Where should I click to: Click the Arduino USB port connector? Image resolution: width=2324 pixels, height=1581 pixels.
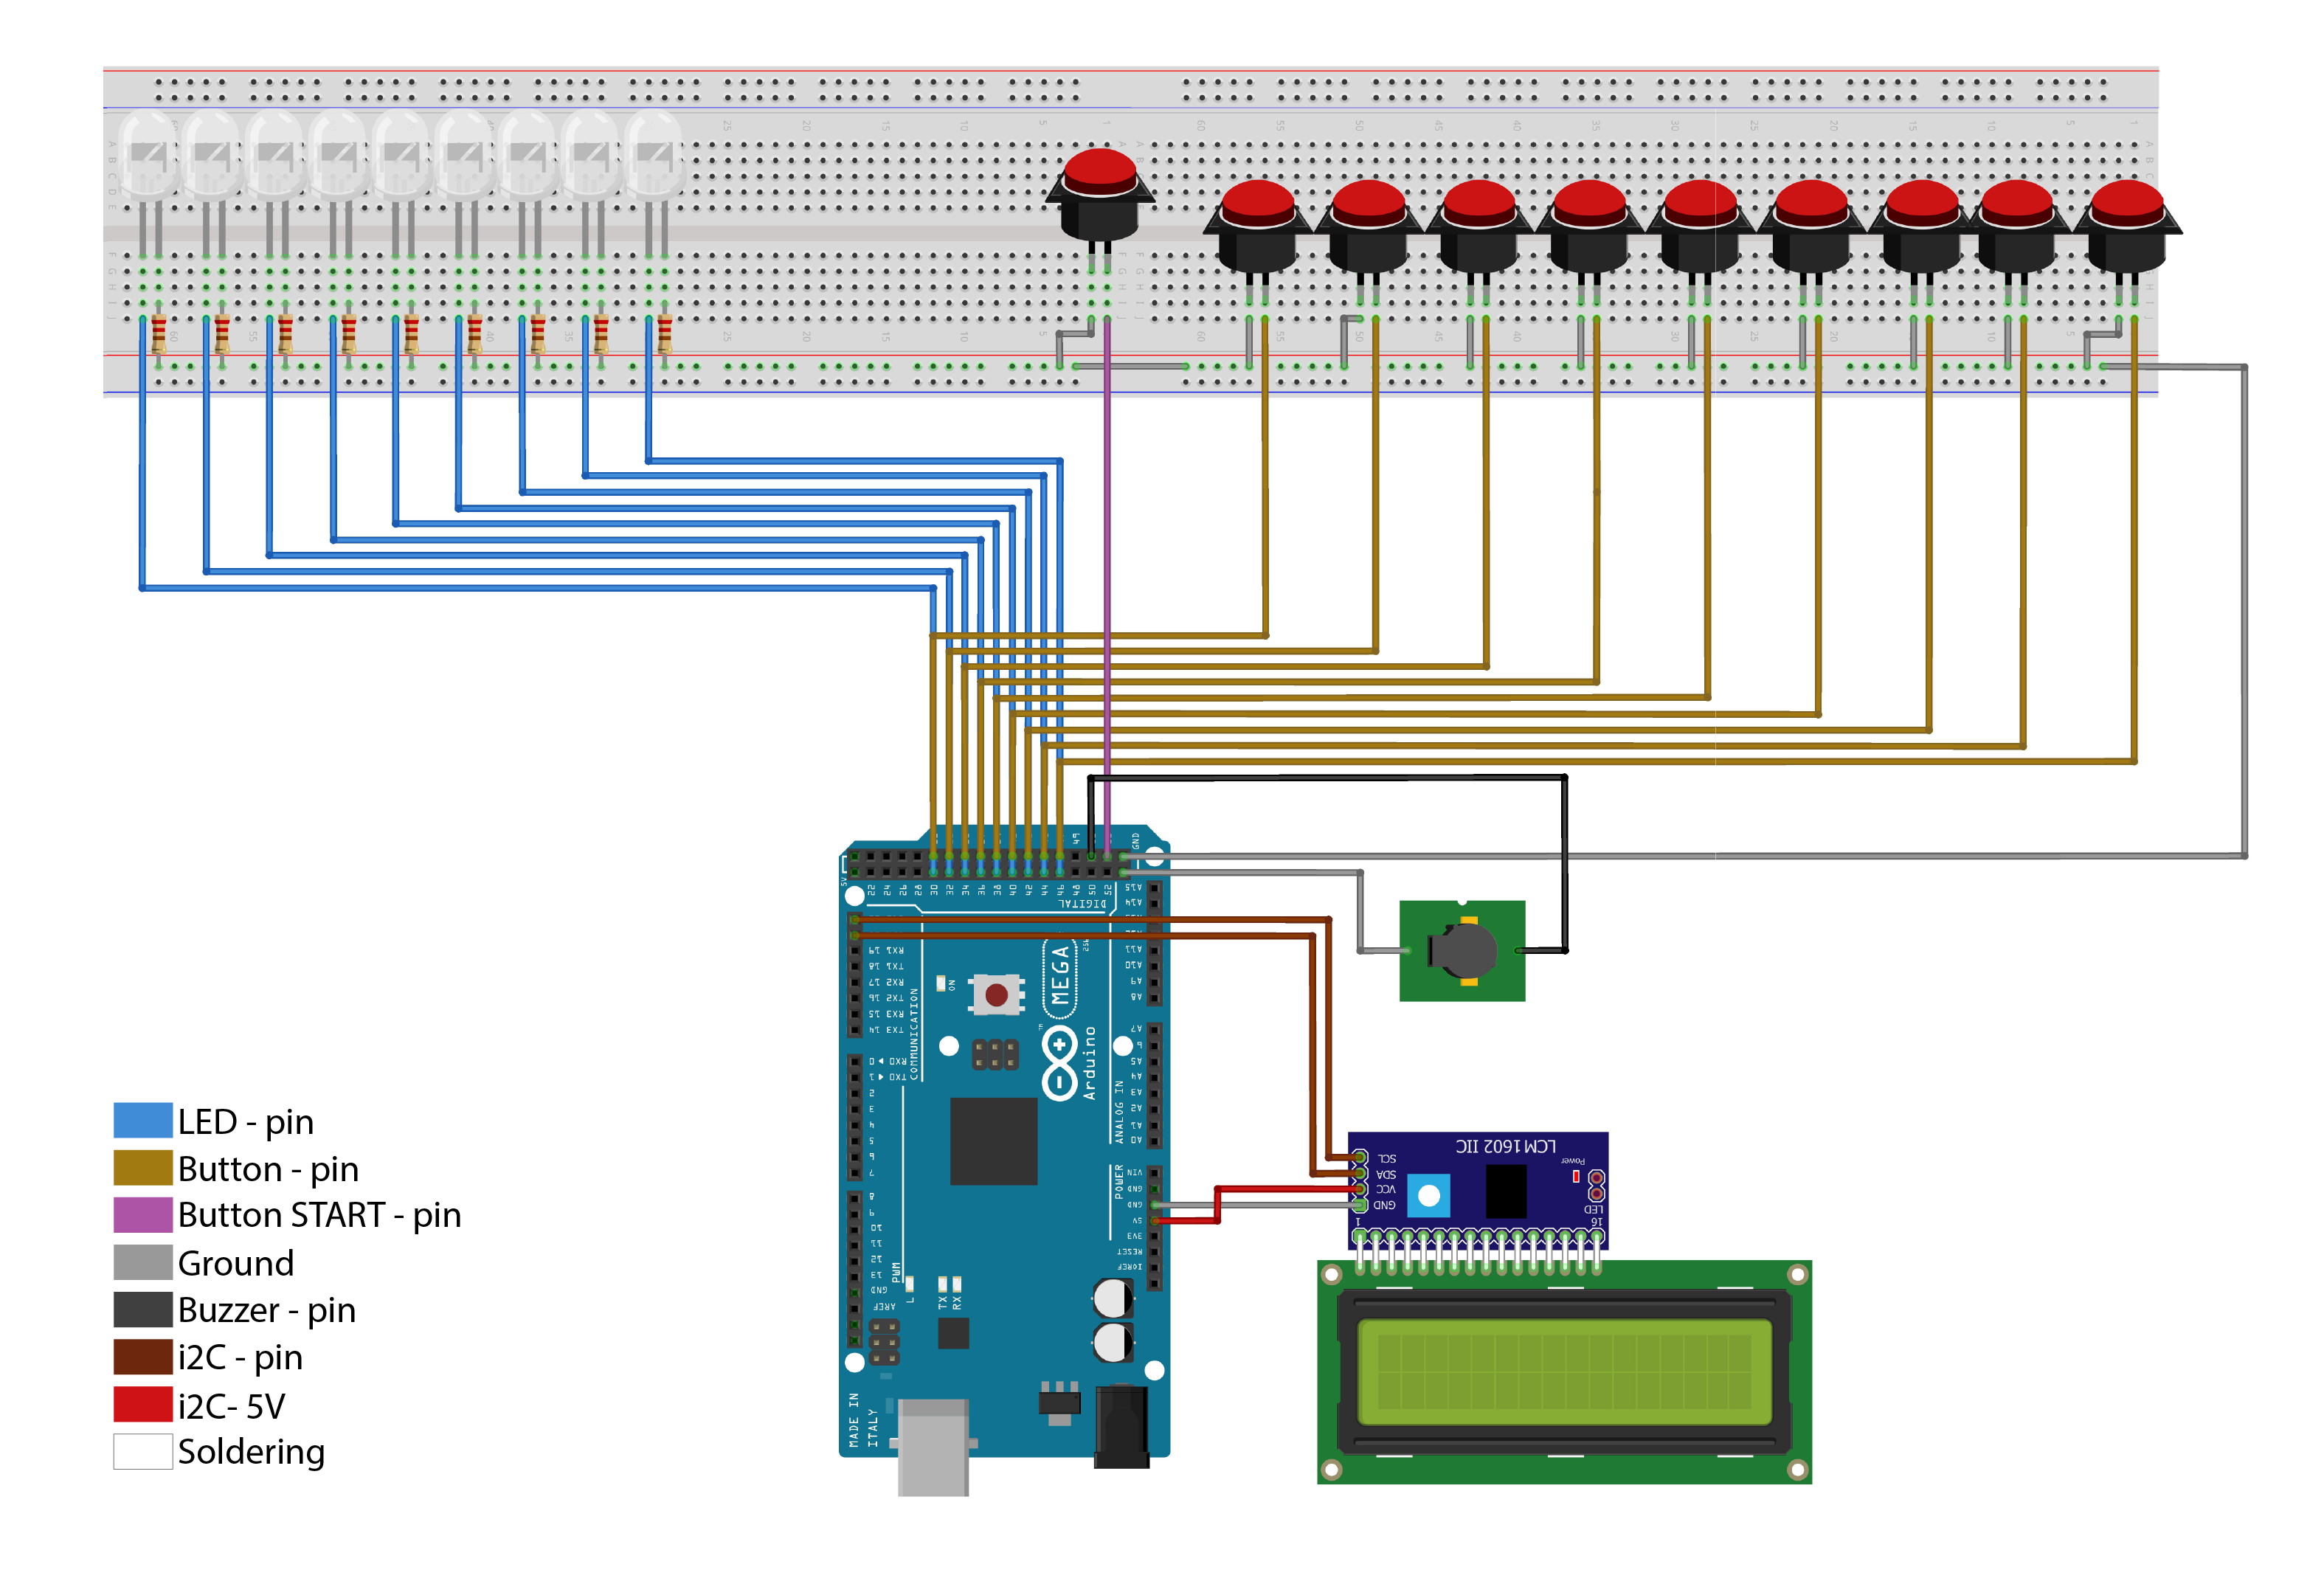tap(933, 1447)
